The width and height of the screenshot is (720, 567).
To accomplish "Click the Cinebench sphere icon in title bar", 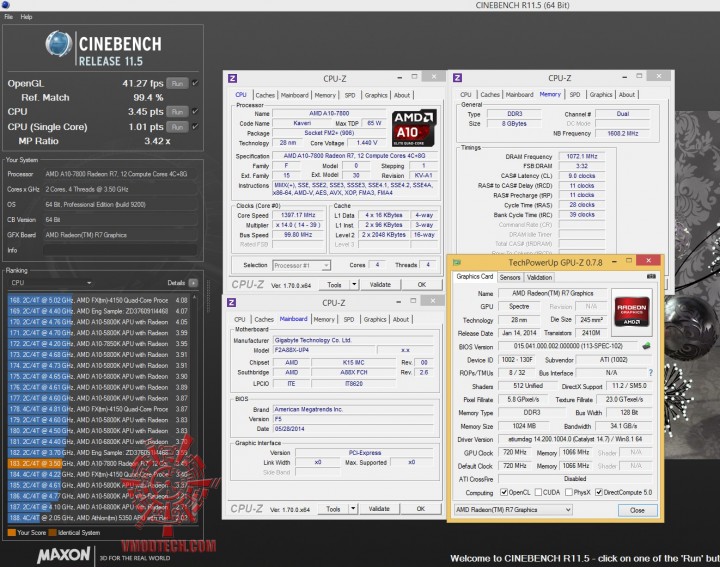I will pos(6,5).
